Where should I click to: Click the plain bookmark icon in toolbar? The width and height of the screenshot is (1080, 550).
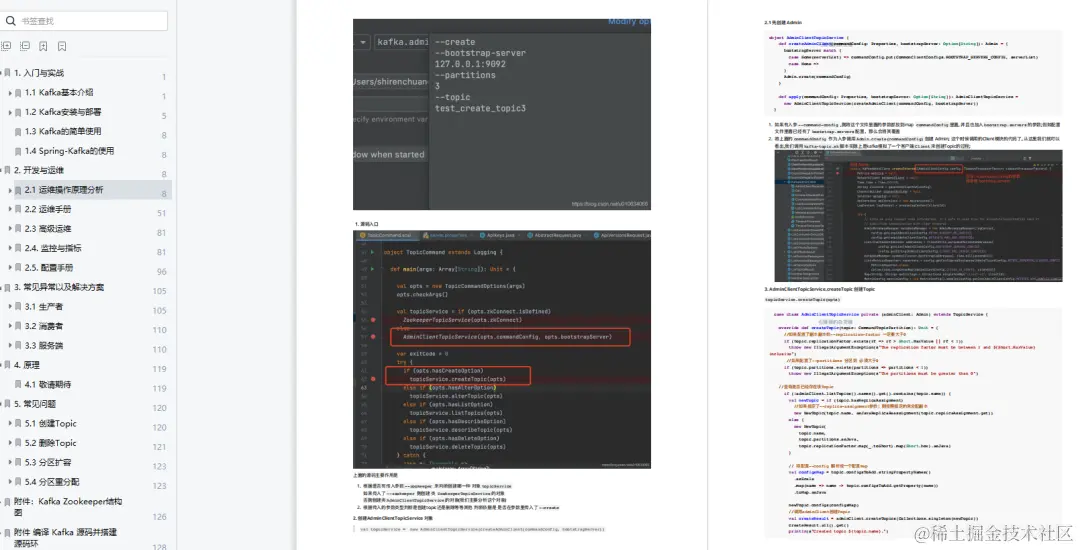[x=62, y=46]
